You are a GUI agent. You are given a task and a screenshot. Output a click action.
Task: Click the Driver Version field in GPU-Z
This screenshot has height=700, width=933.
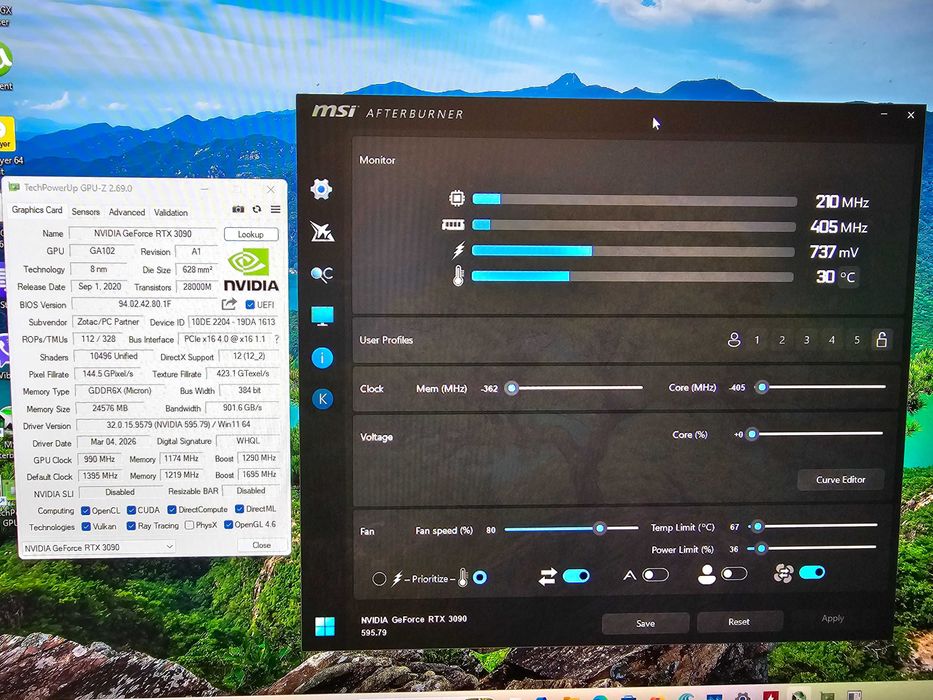tap(178, 425)
